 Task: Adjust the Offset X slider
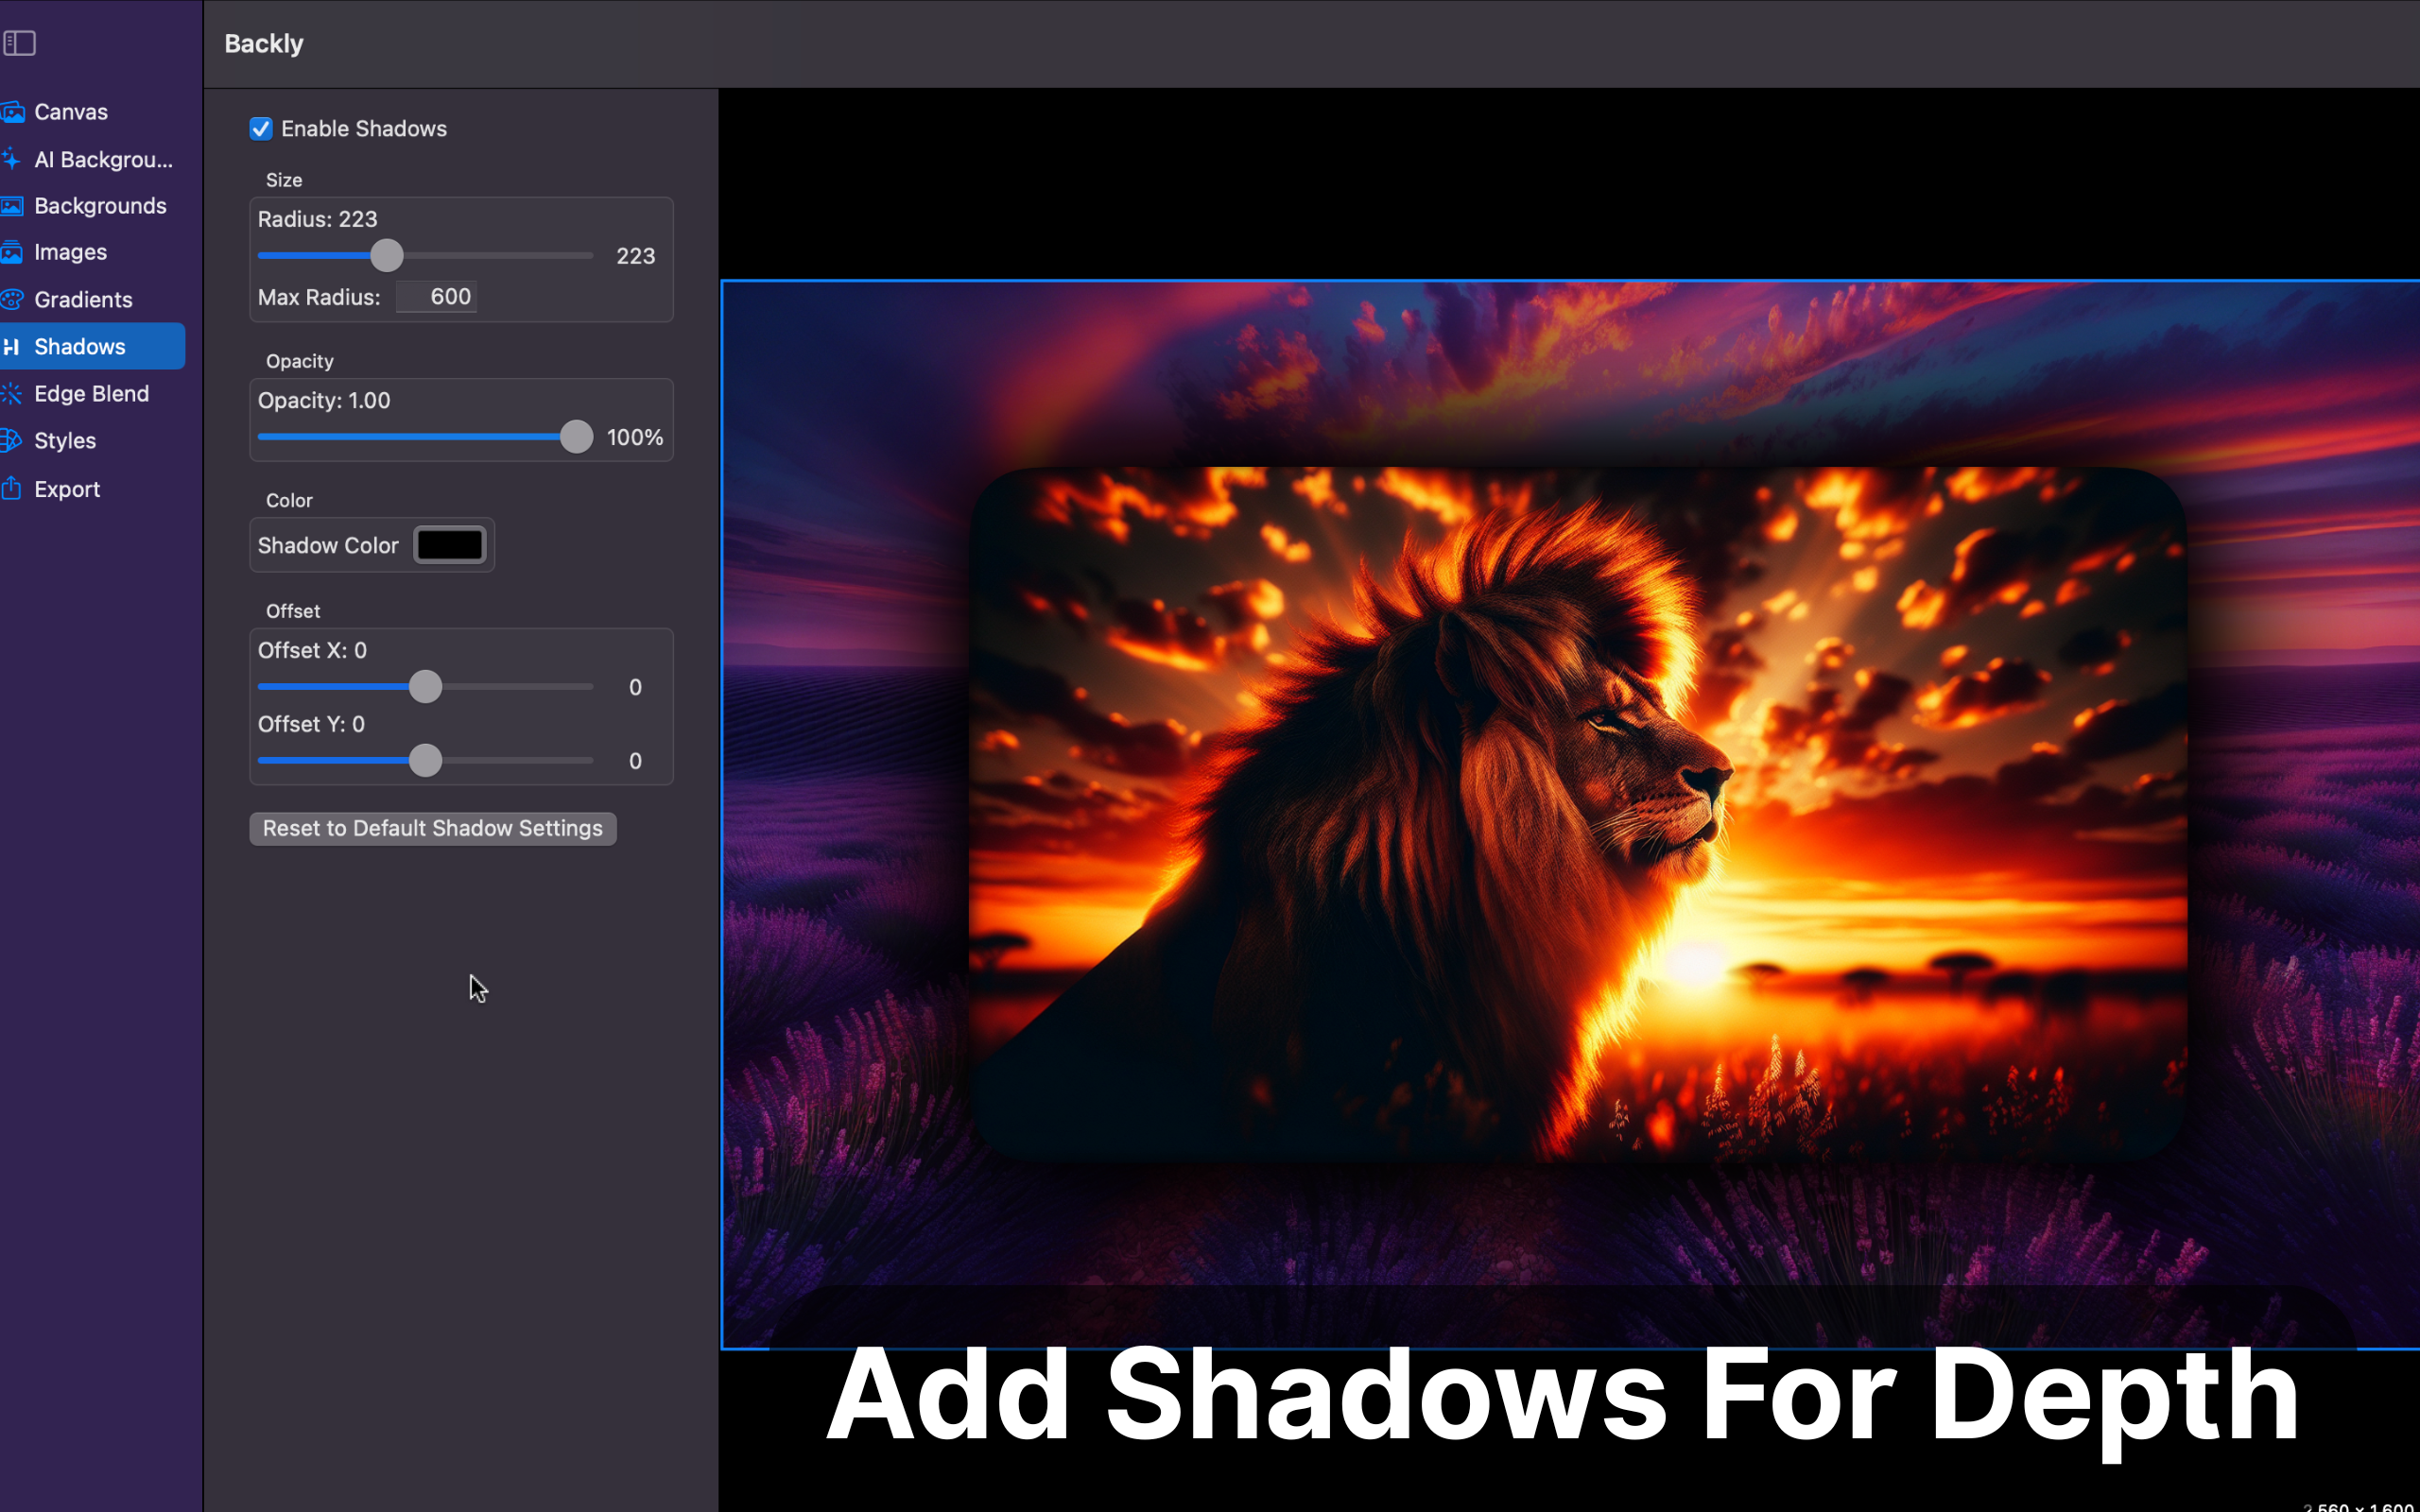[x=425, y=686]
